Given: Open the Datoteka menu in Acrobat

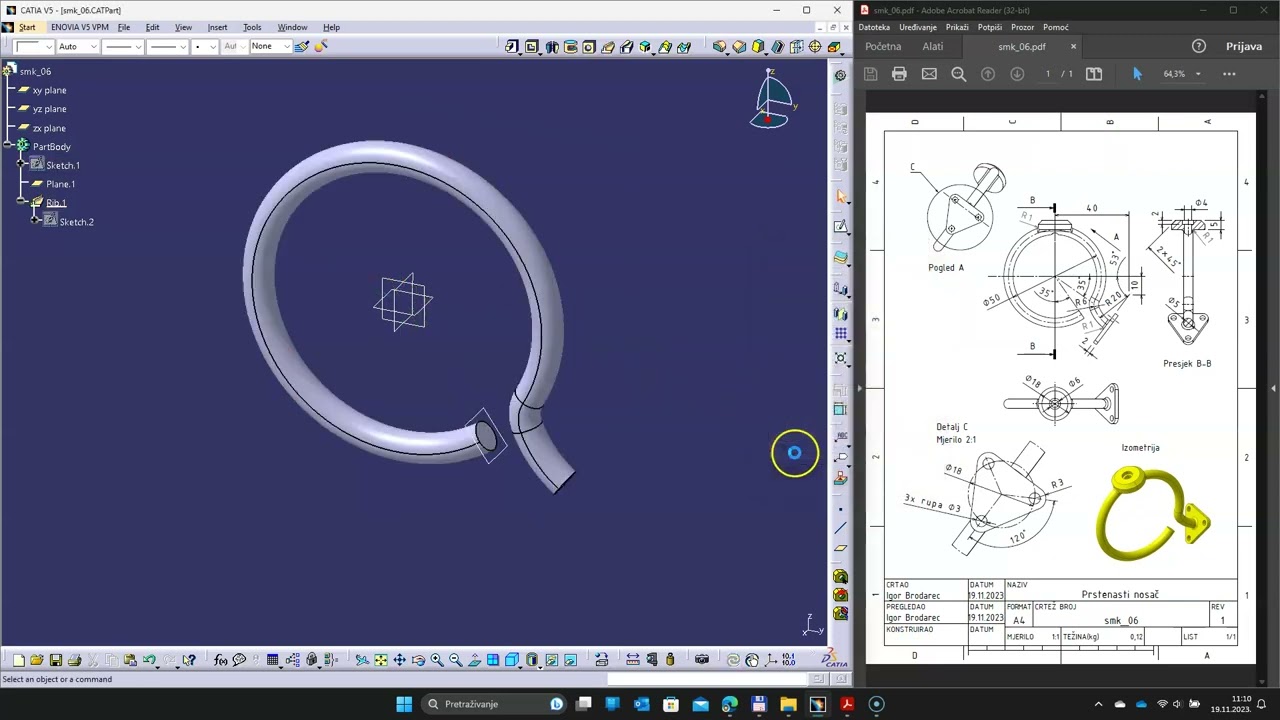Looking at the screenshot, I should [874, 27].
